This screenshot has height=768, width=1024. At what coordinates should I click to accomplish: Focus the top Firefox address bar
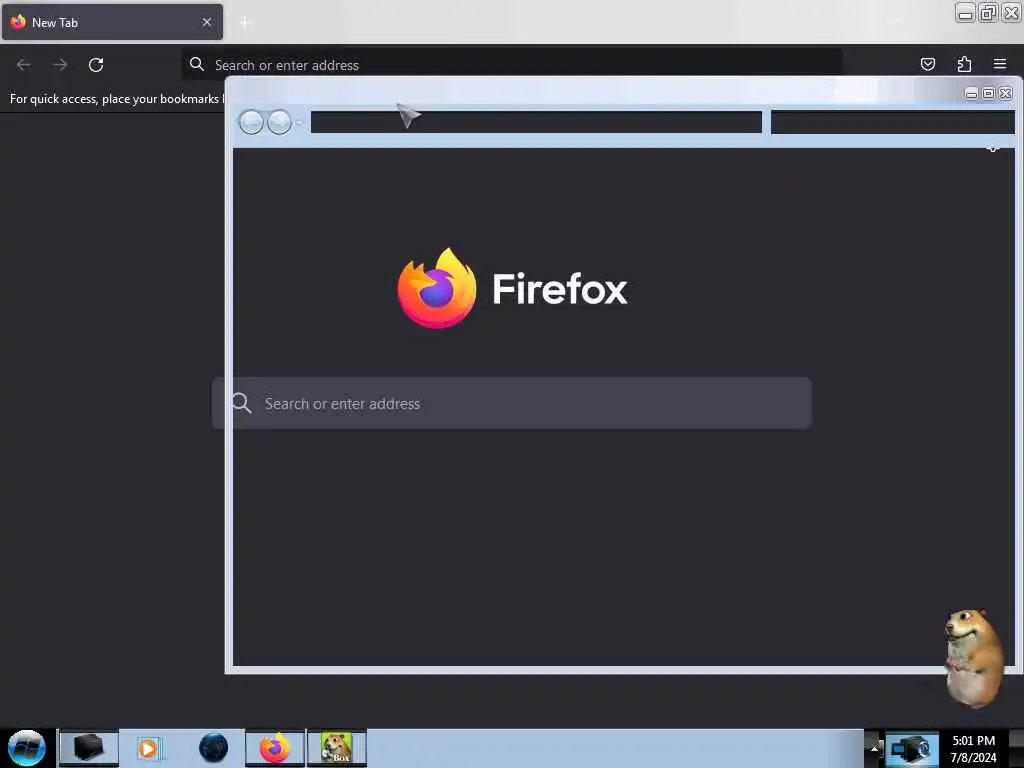coord(511,65)
